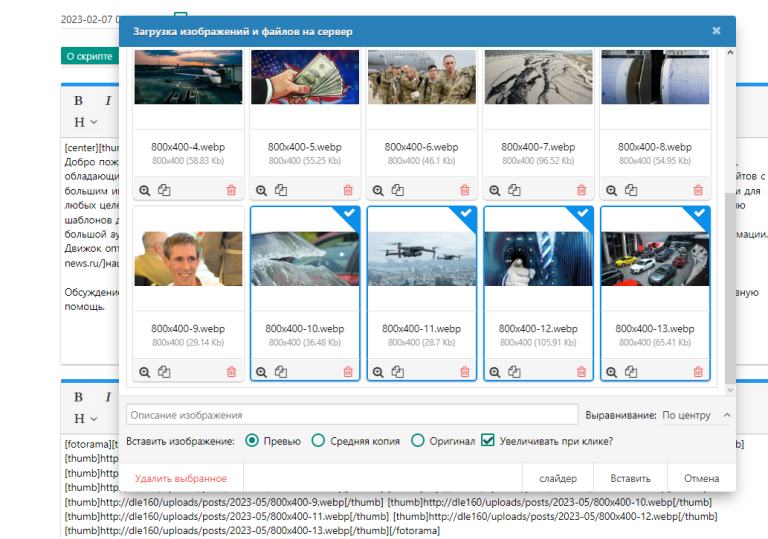Delete 800x400-13.webp using trash icon
The image size is (768, 539).
pos(697,372)
